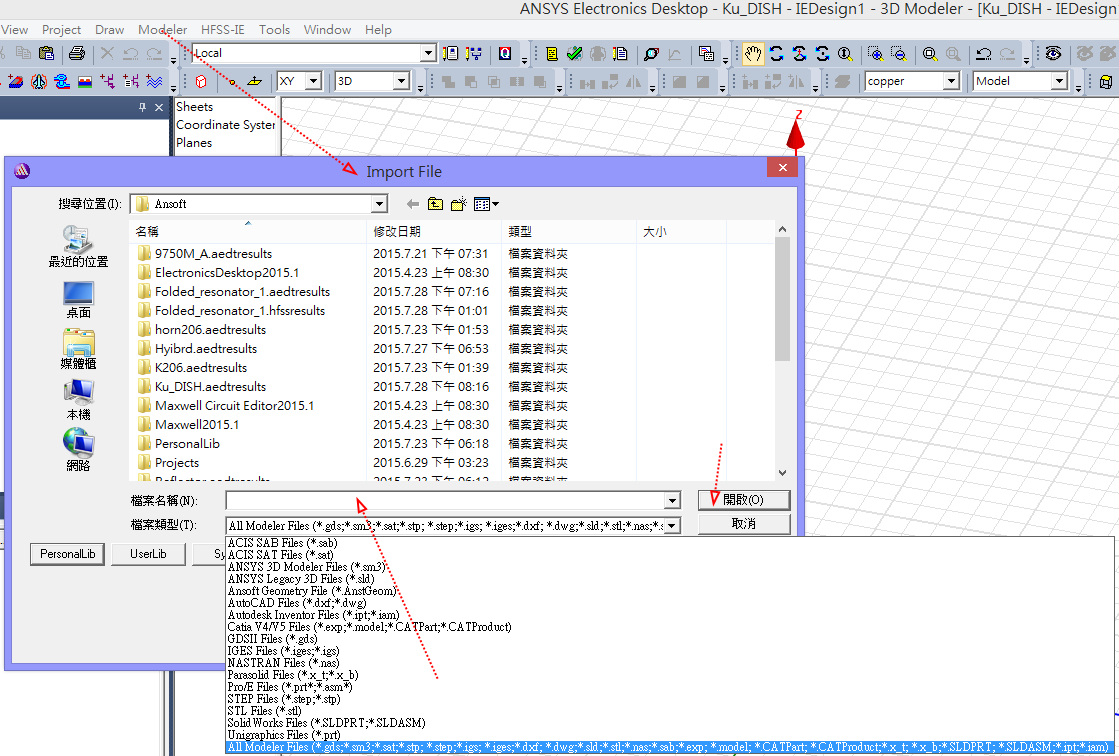Go to recent locations shortcut
The image size is (1119, 756).
coord(78,246)
